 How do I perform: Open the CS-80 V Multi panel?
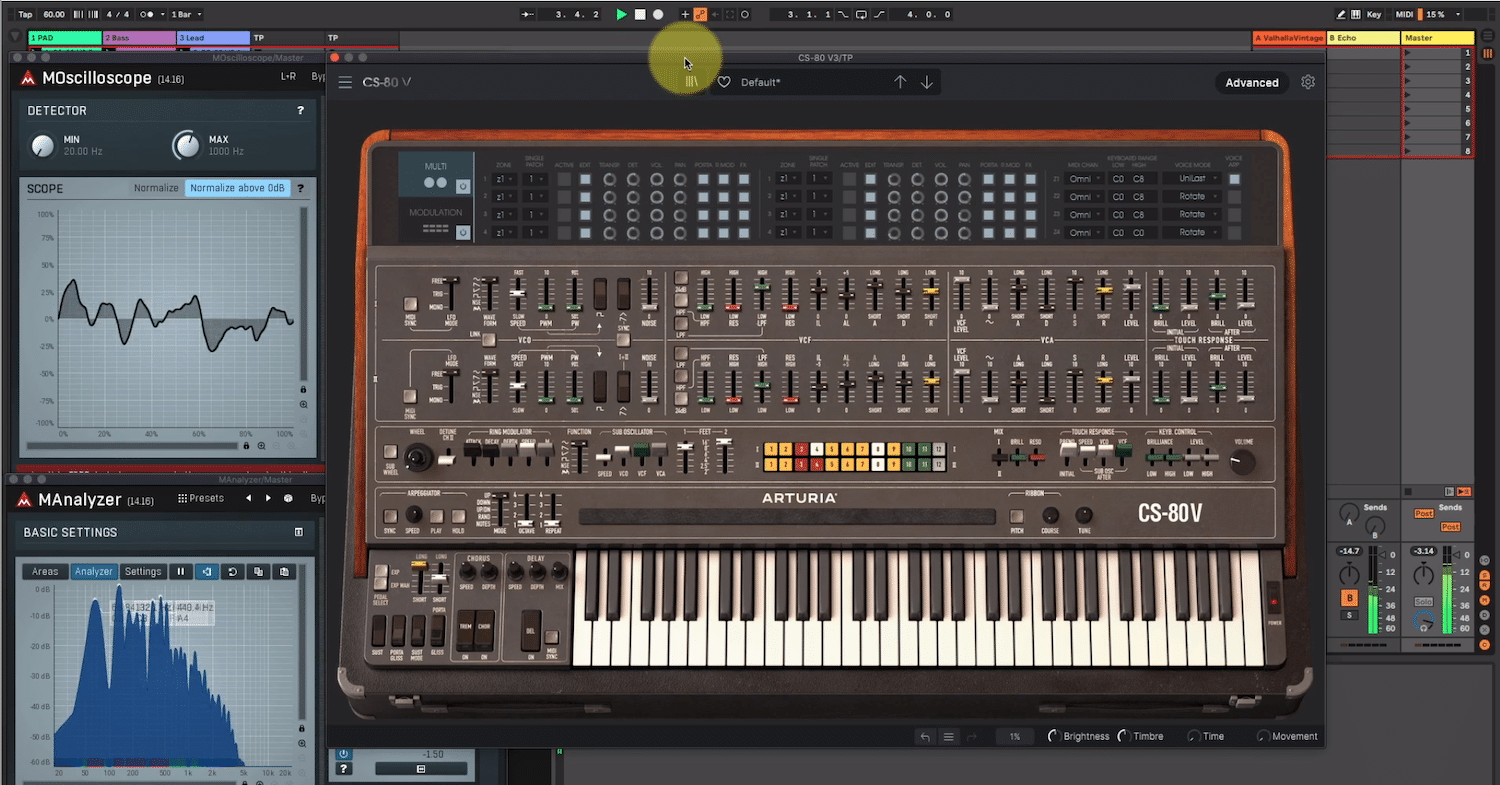click(x=435, y=174)
